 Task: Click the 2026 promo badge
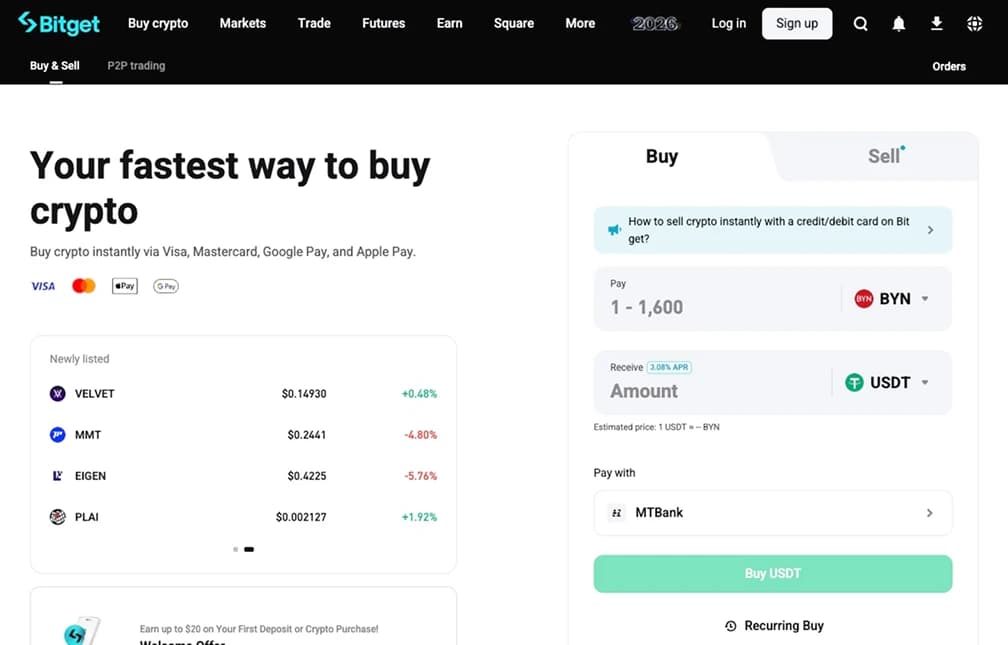pos(655,24)
